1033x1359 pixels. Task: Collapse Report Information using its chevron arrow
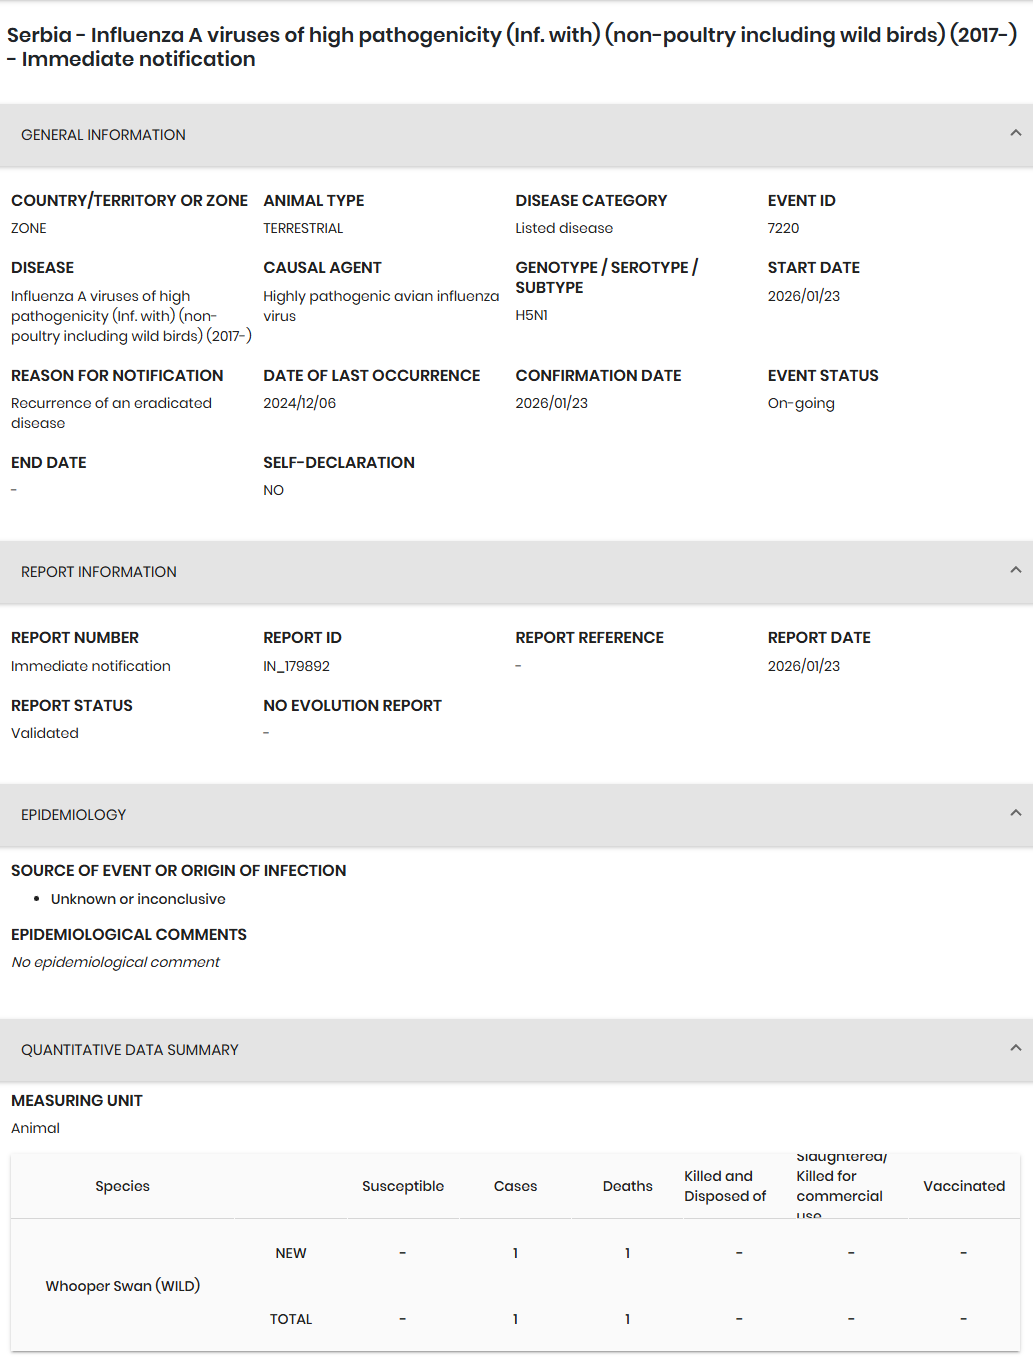[x=1015, y=570]
